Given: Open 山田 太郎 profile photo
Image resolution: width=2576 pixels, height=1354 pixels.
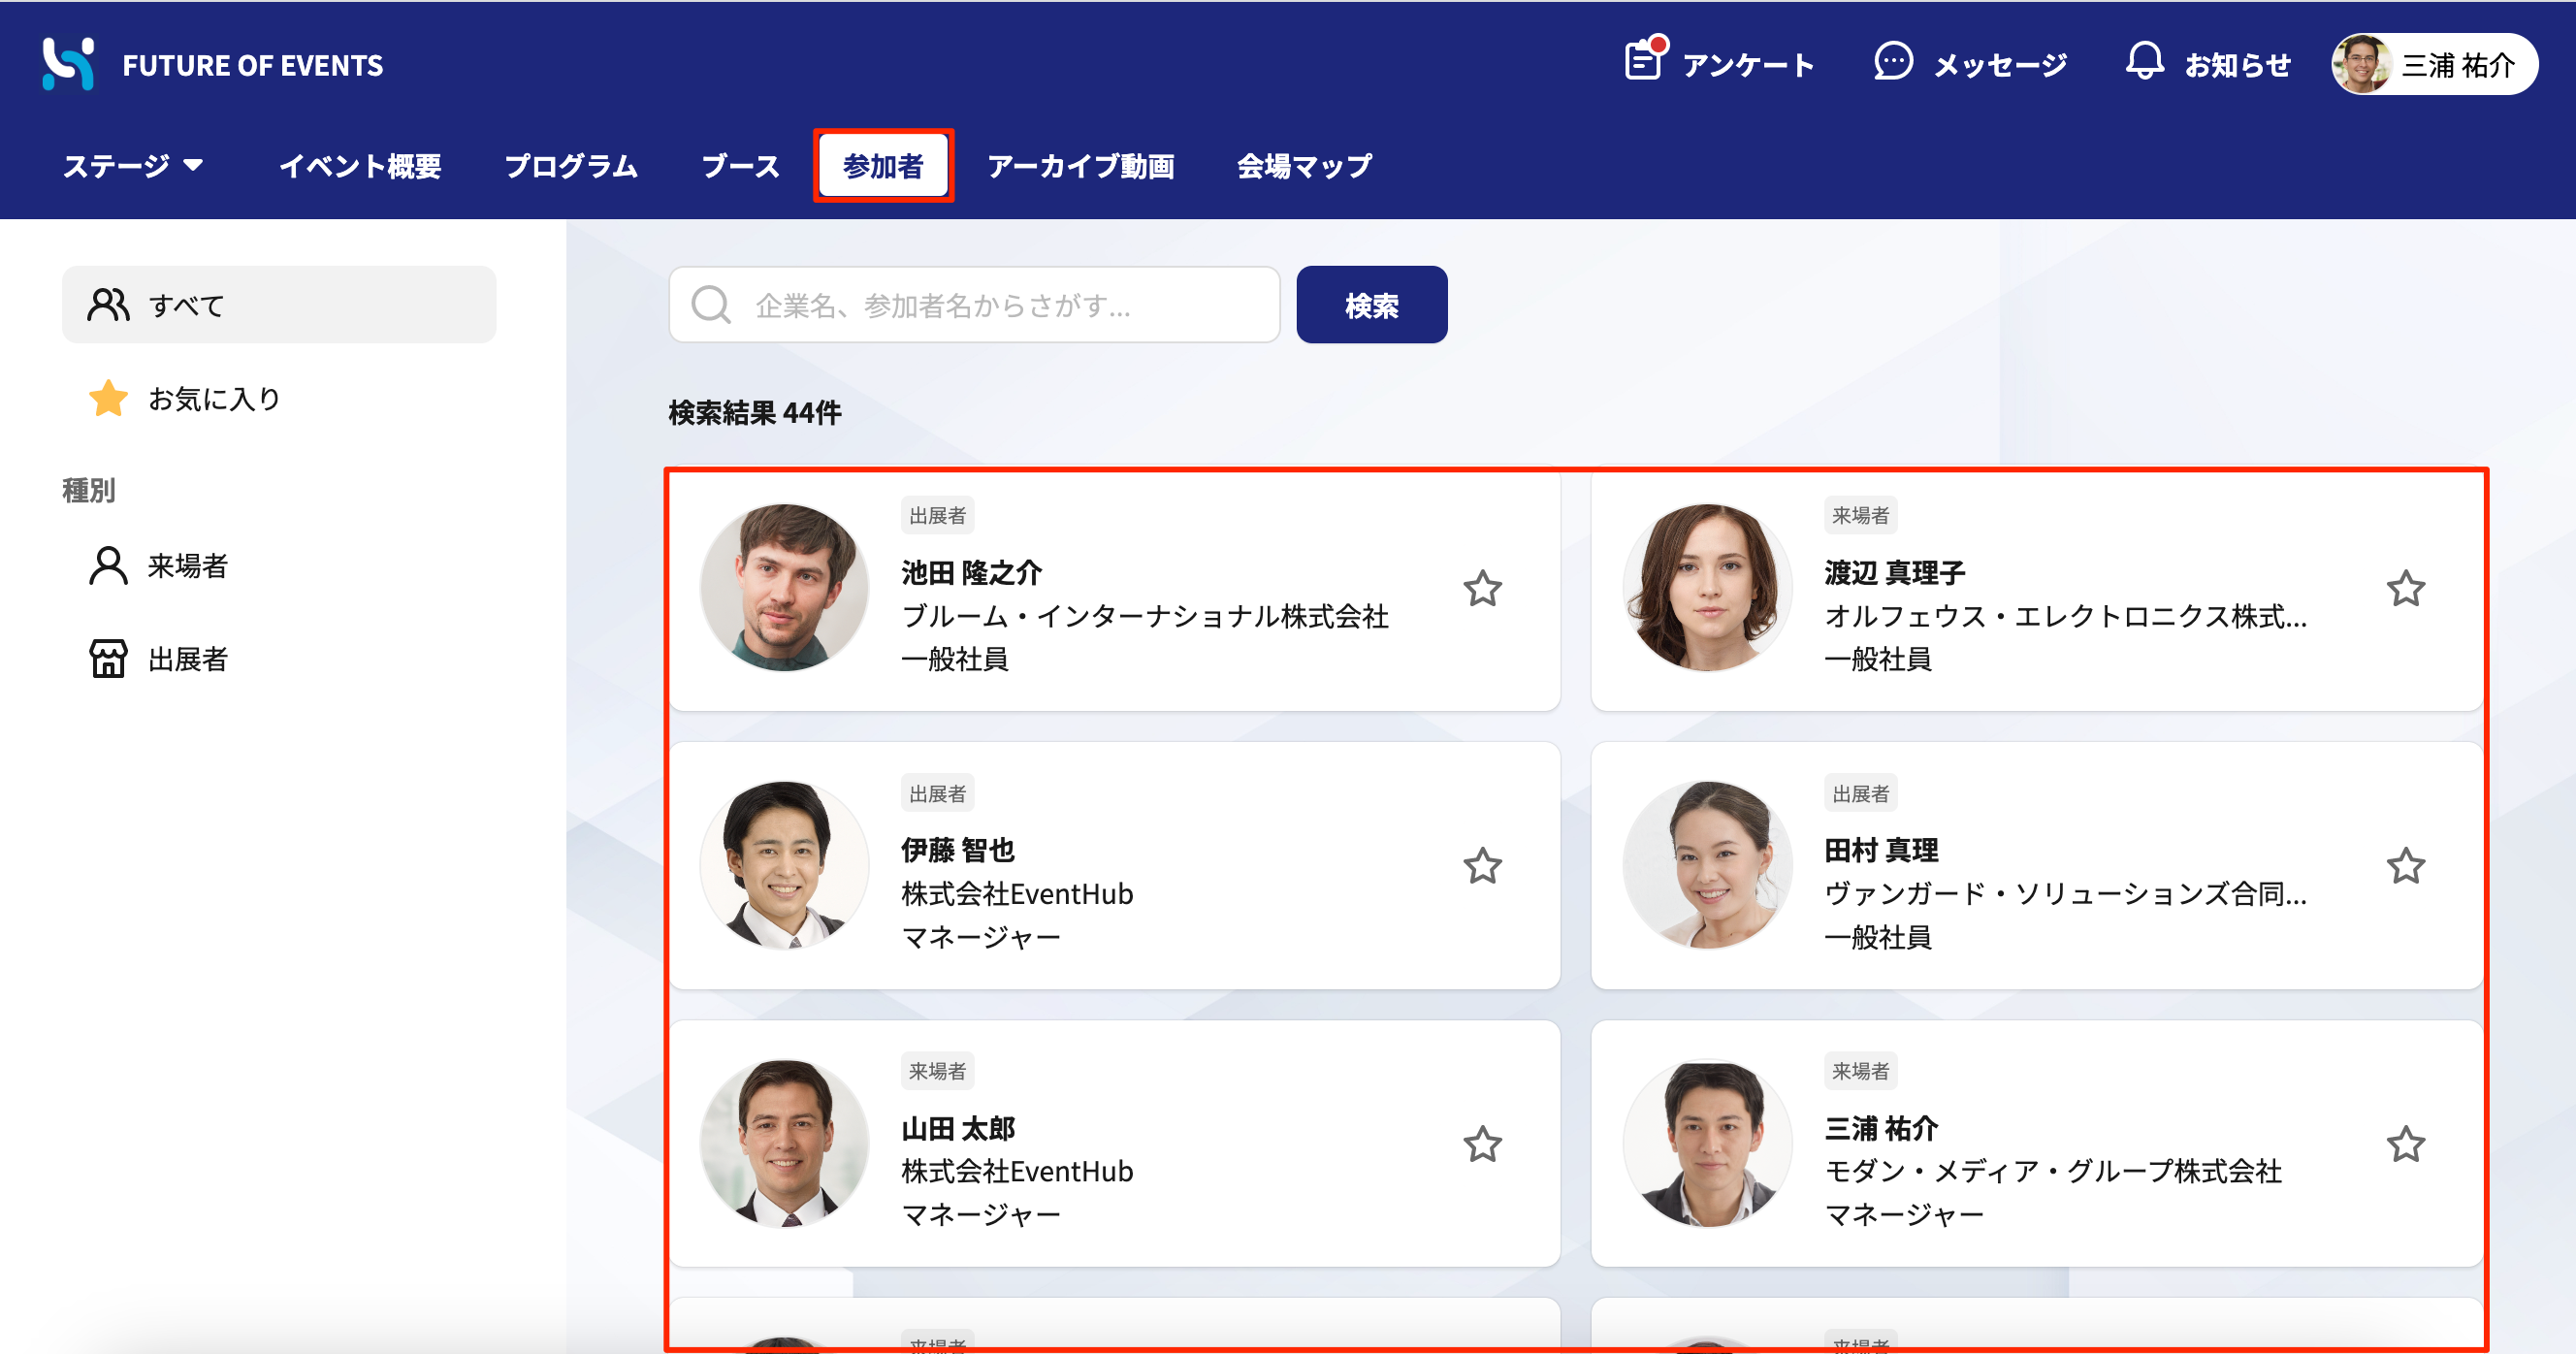Looking at the screenshot, I should [x=785, y=1144].
